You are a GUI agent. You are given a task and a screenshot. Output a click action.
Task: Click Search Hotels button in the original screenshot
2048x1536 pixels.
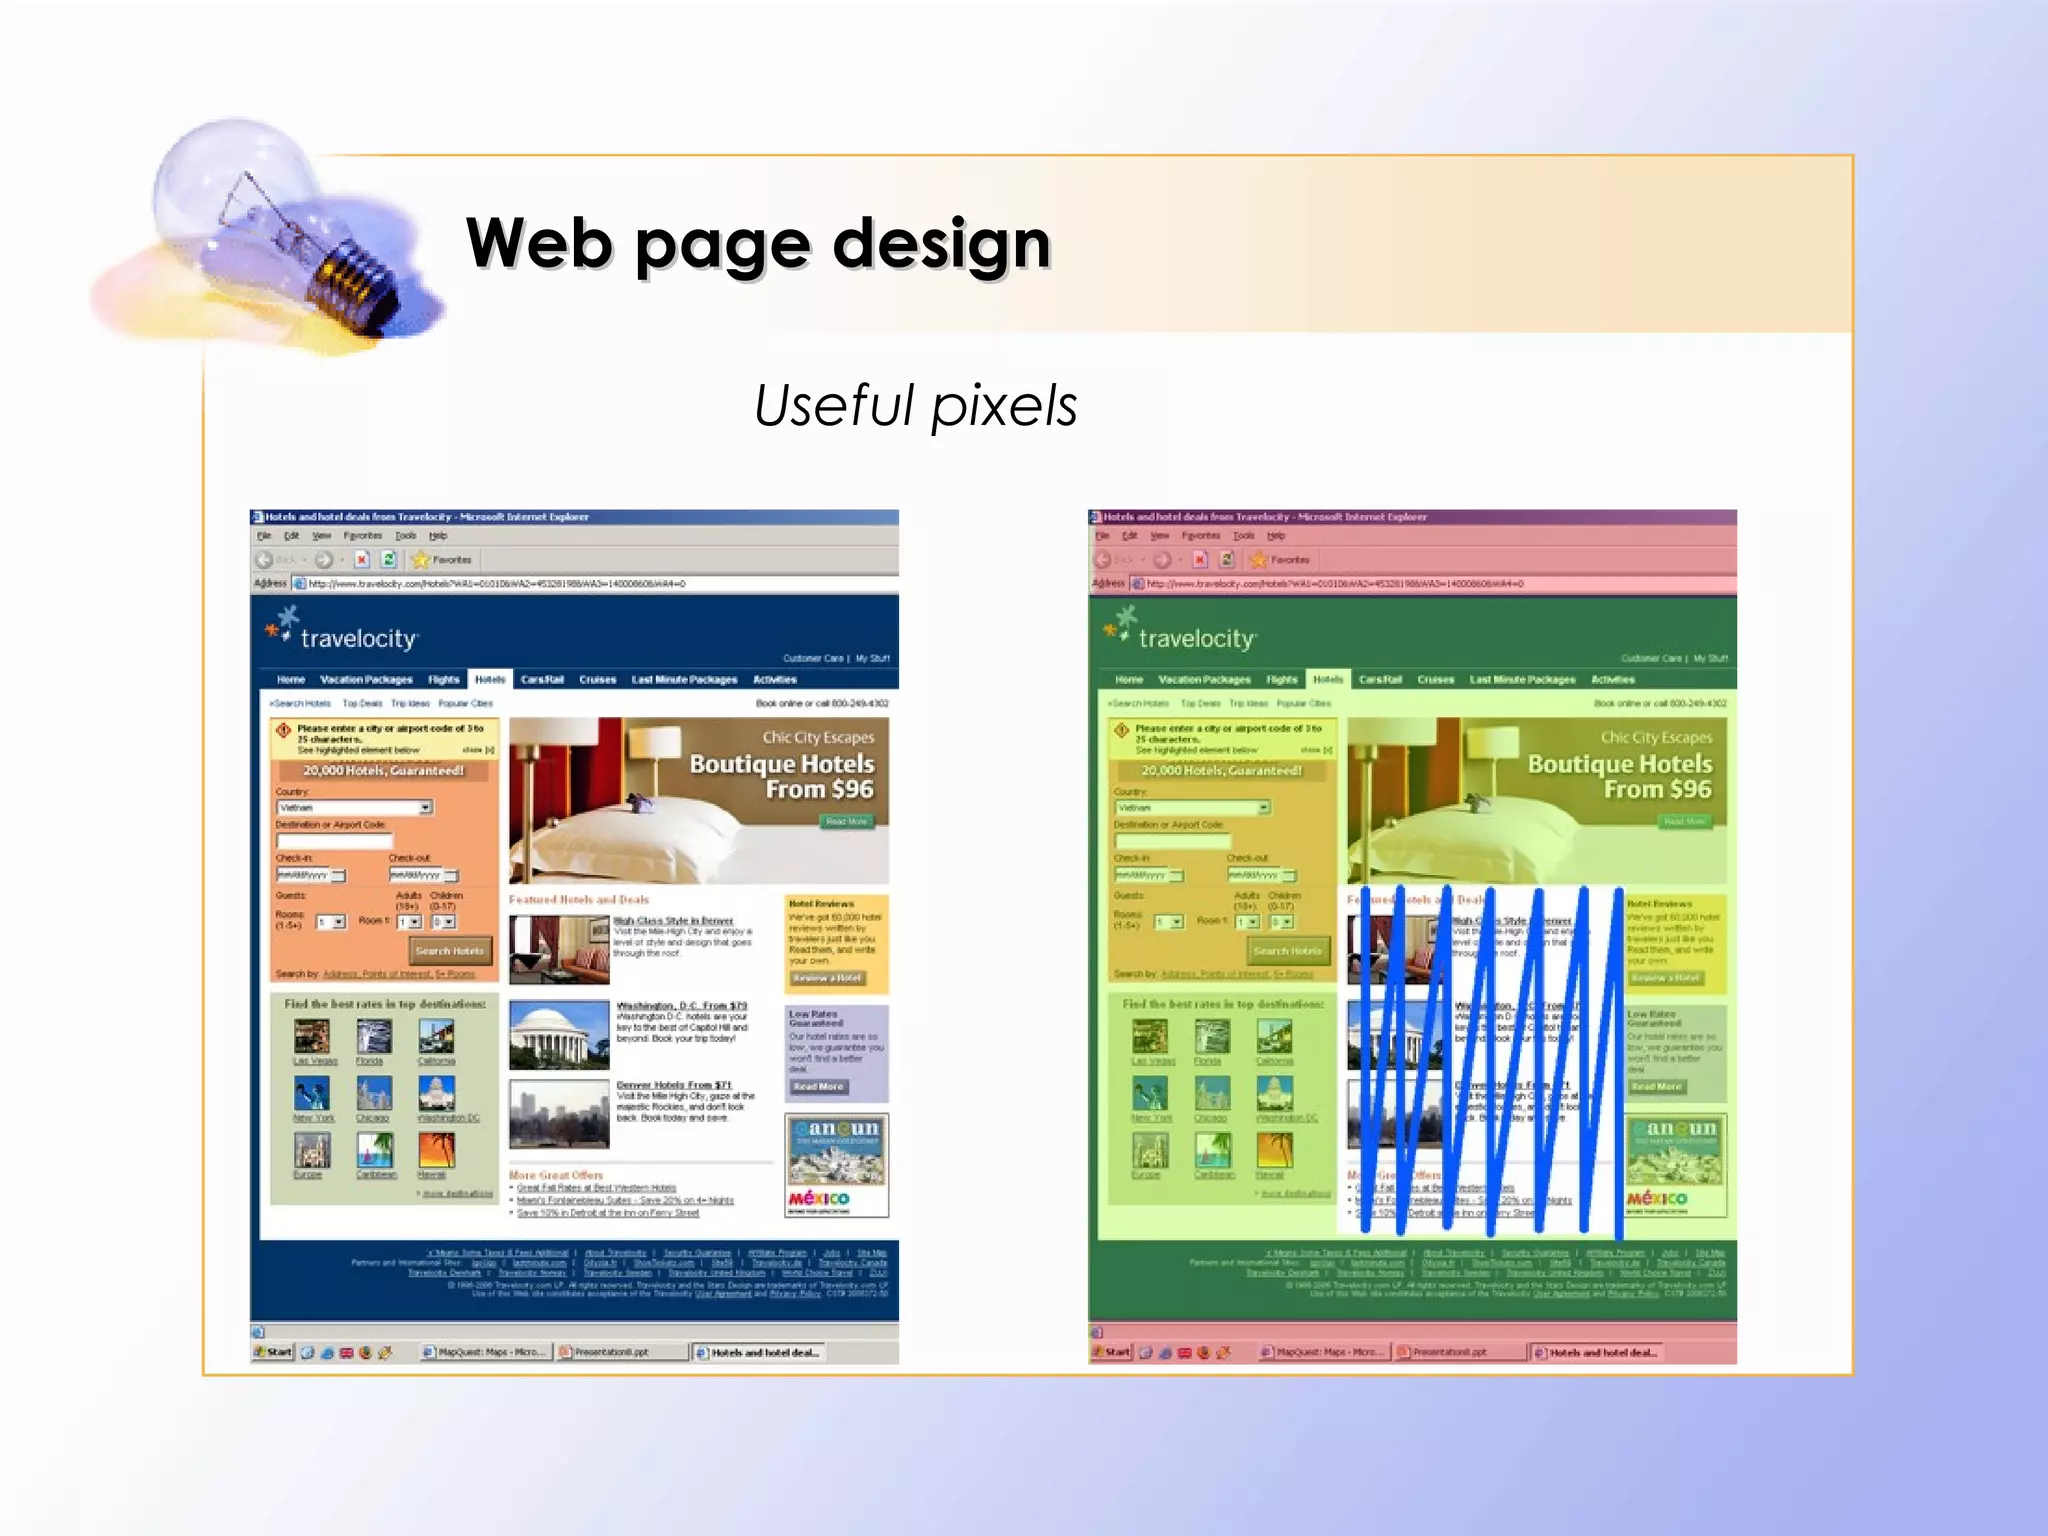pyautogui.click(x=450, y=951)
